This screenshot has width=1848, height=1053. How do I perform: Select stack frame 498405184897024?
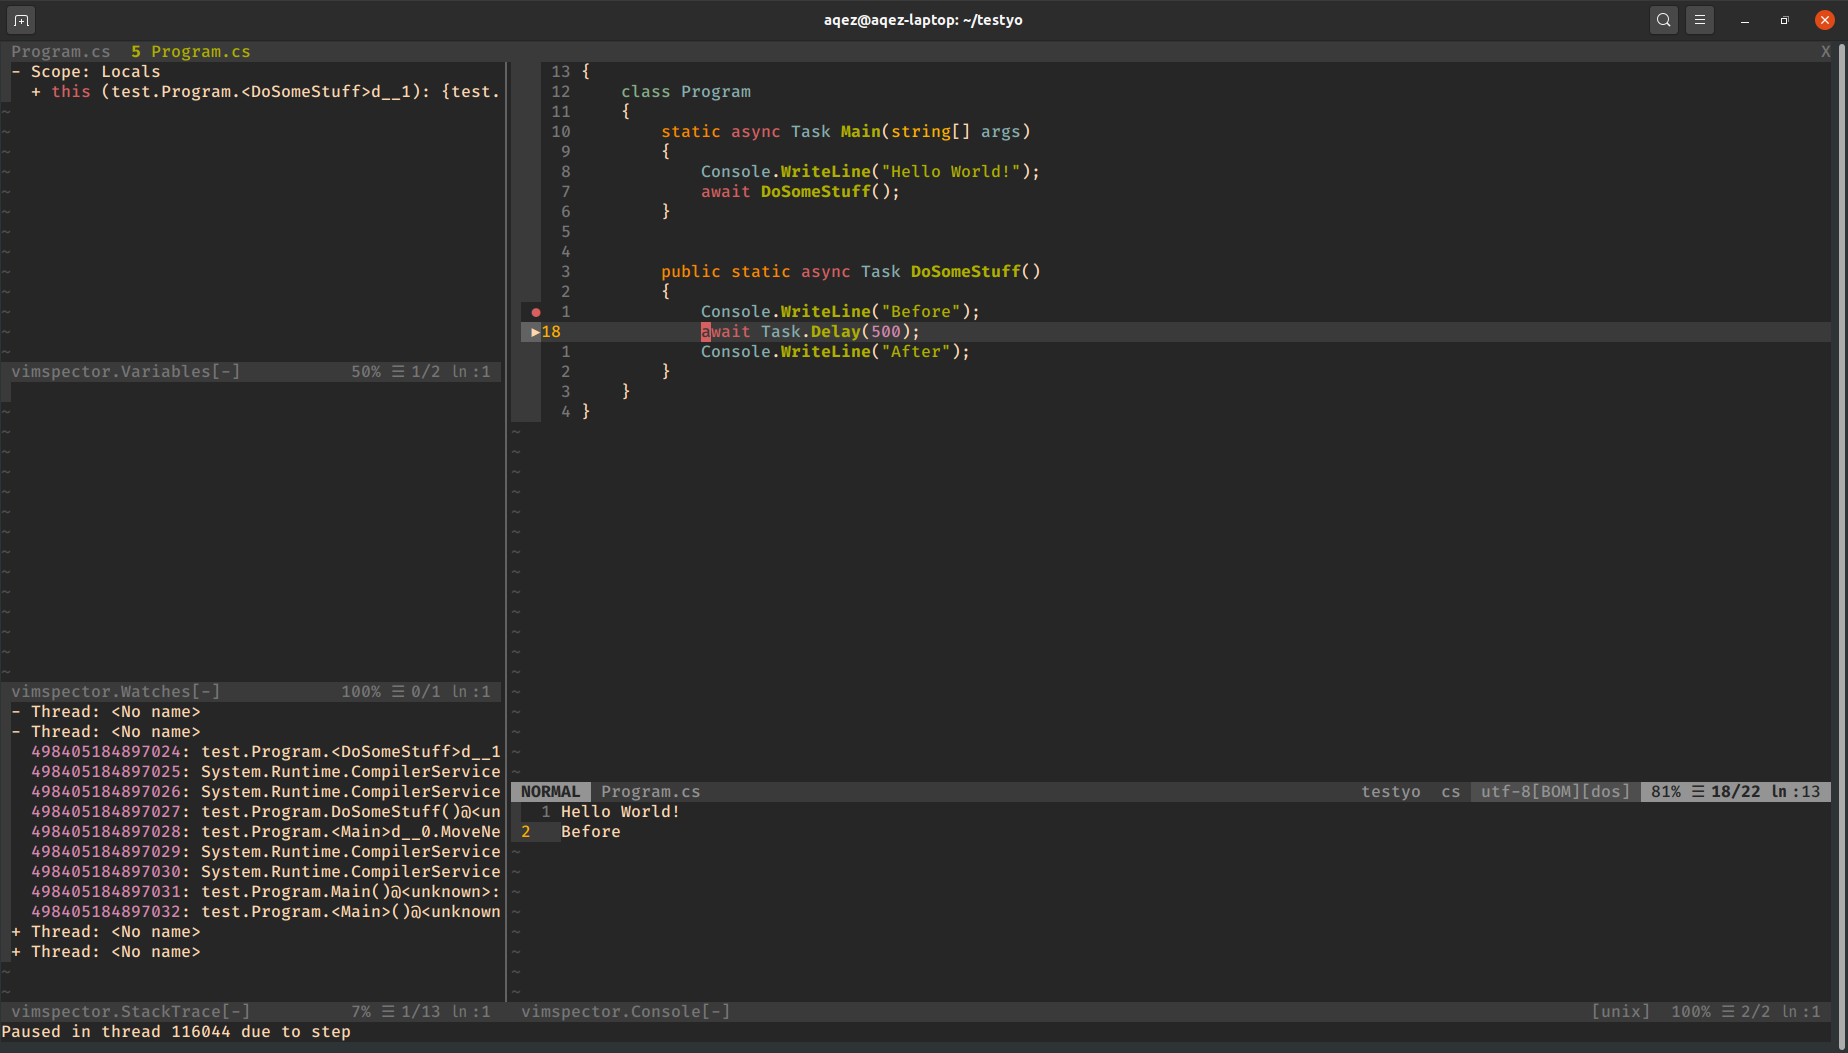click(266, 752)
